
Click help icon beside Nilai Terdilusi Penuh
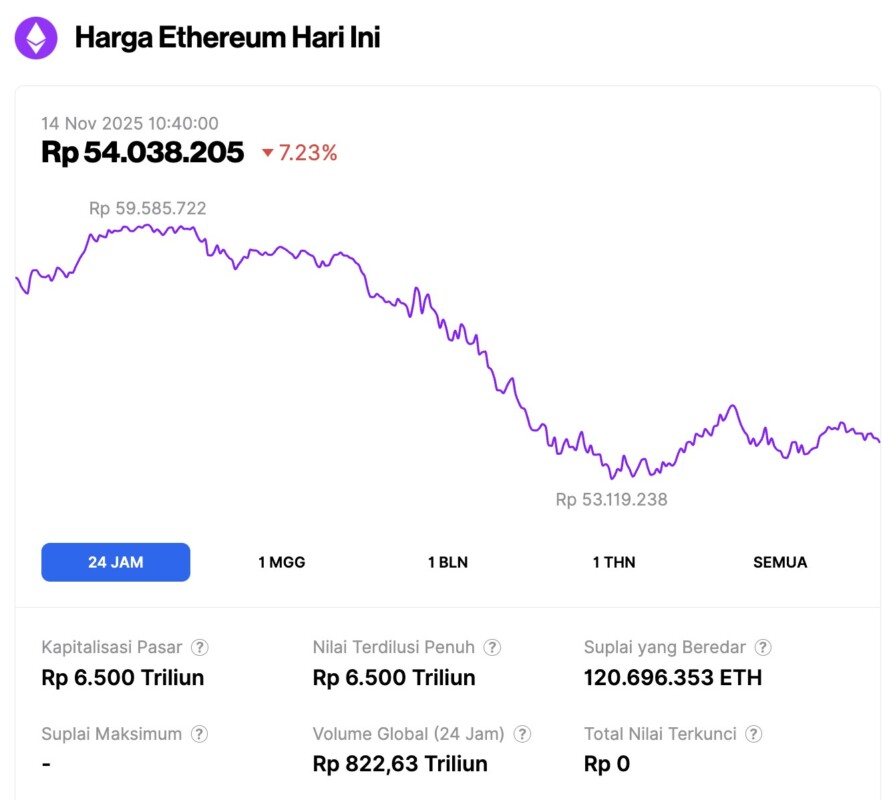pyautogui.click(x=492, y=648)
